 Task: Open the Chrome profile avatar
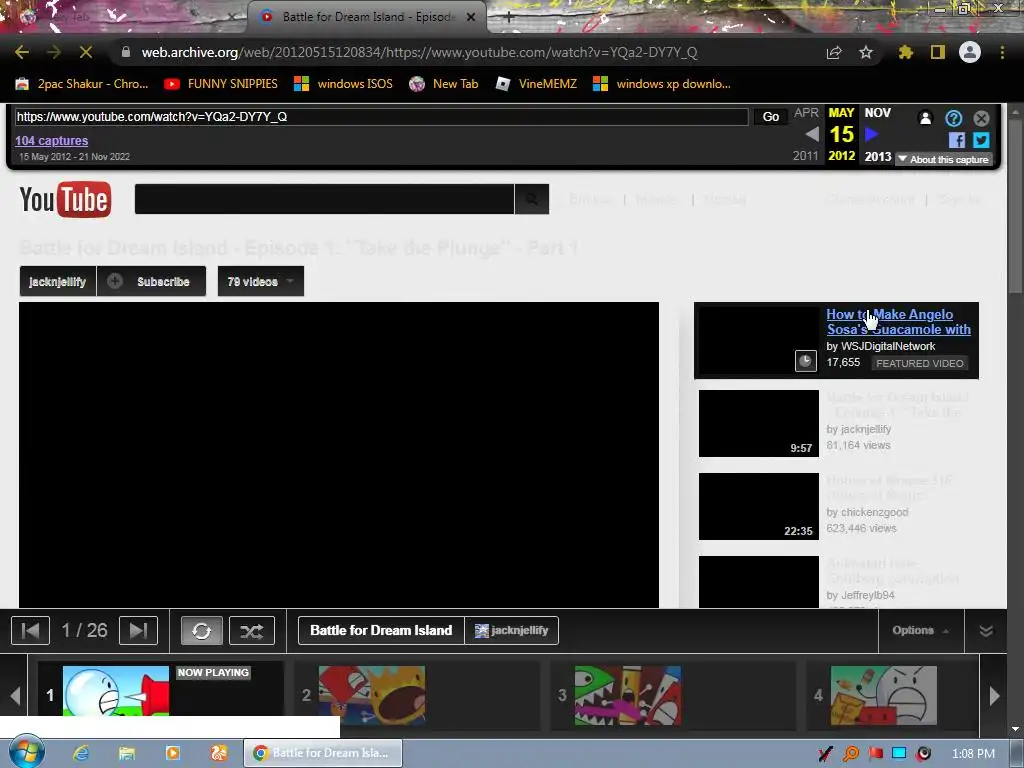click(x=970, y=52)
